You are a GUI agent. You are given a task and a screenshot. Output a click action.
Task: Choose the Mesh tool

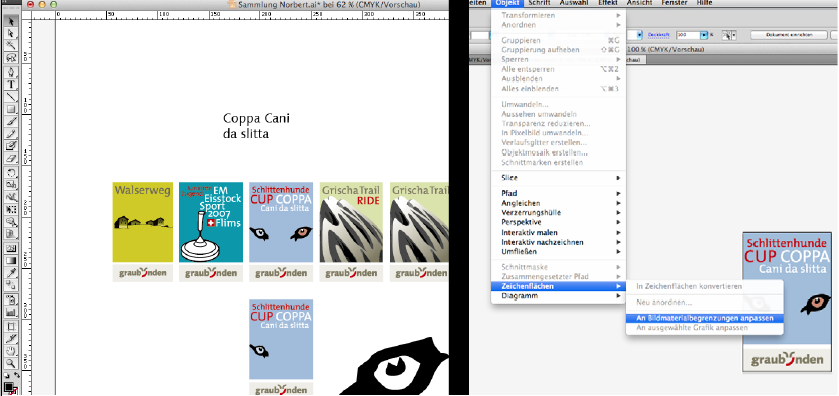tap(11, 248)
